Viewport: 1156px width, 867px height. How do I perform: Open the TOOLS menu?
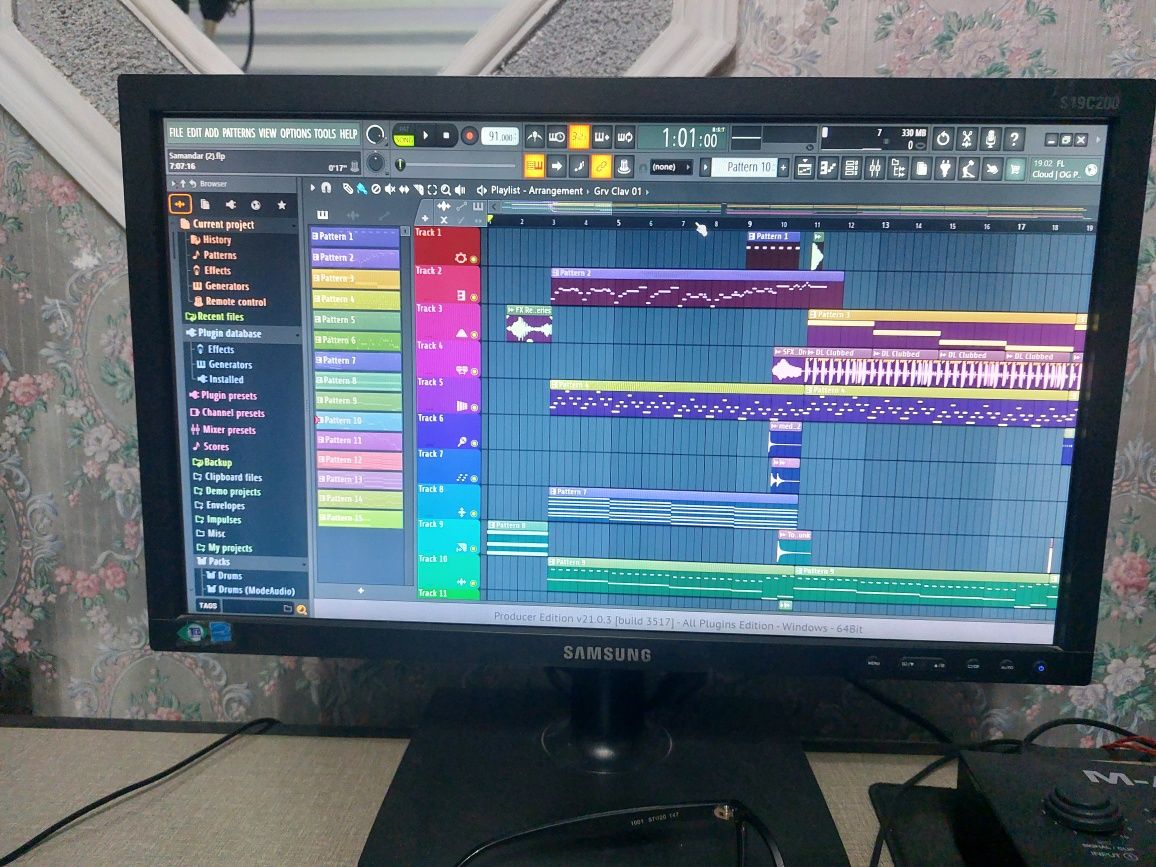(x=324, y=133)
